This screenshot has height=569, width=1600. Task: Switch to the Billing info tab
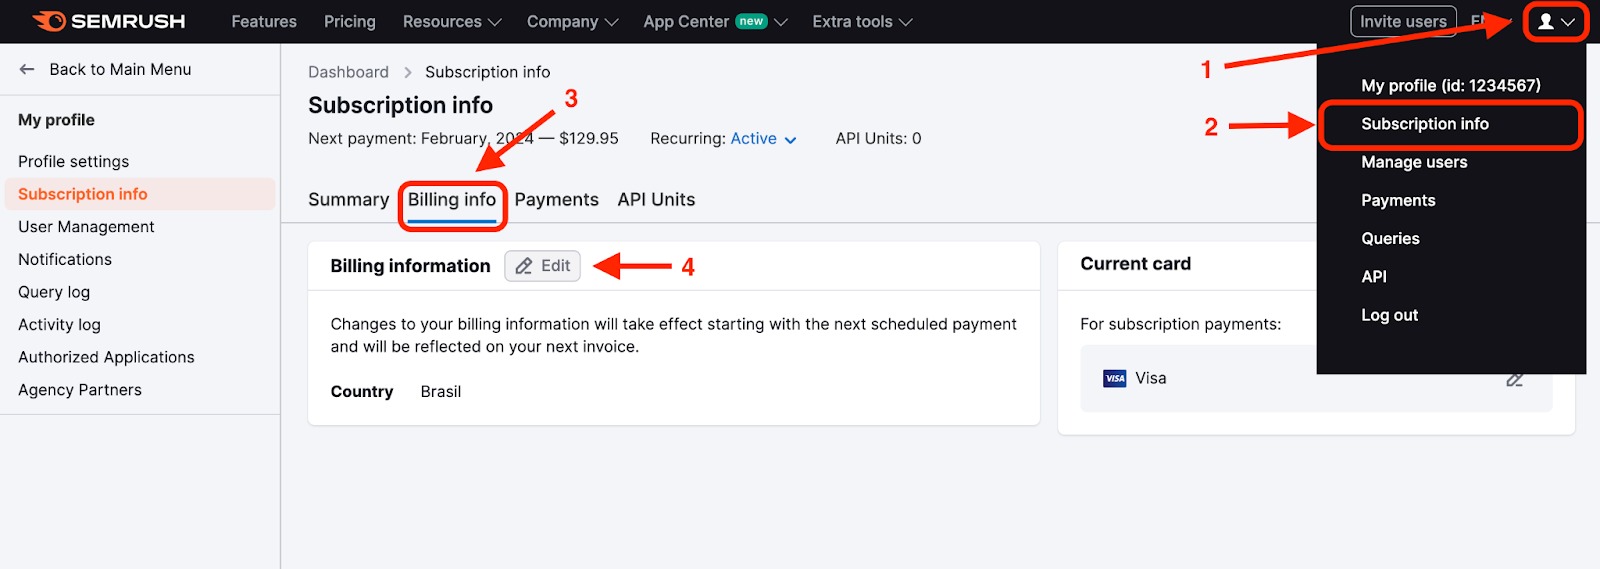tap(452, 200)
